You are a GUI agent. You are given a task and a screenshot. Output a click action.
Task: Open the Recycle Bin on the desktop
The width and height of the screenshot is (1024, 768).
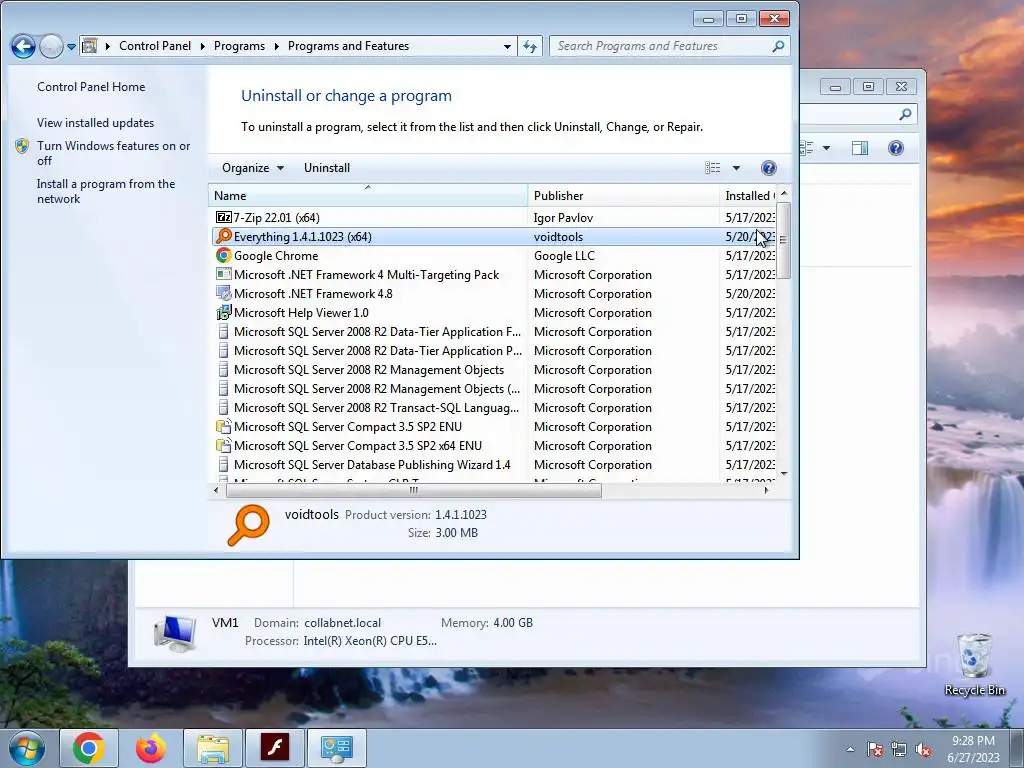(974, 664)
